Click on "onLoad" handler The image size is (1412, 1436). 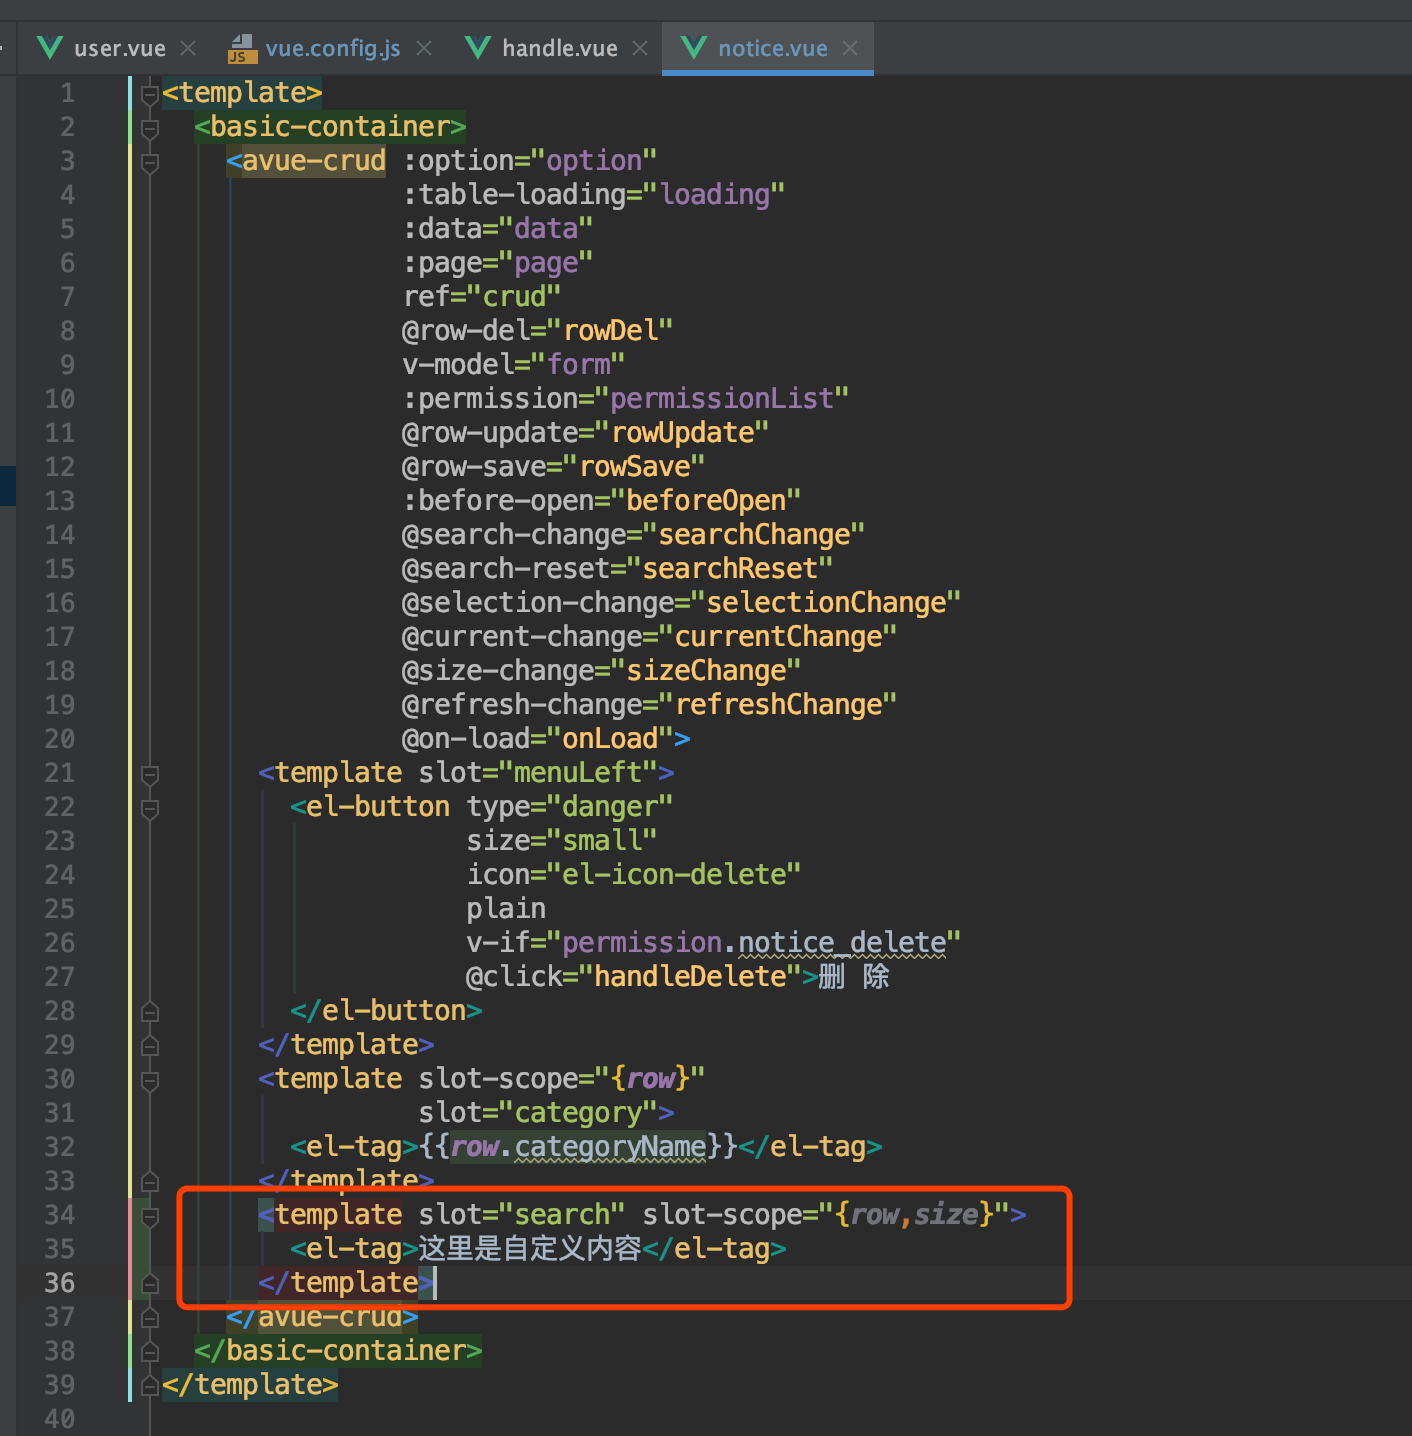click(610, 739)
